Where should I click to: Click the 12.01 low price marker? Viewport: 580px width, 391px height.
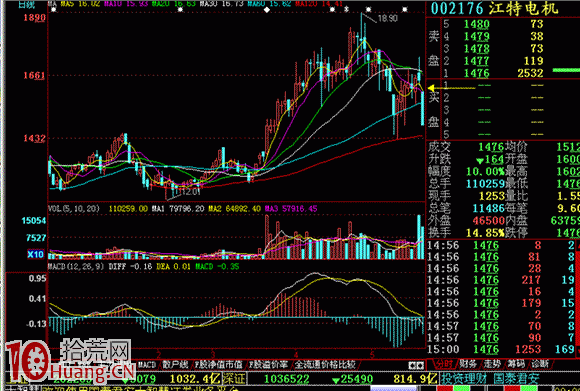(190, 192)
